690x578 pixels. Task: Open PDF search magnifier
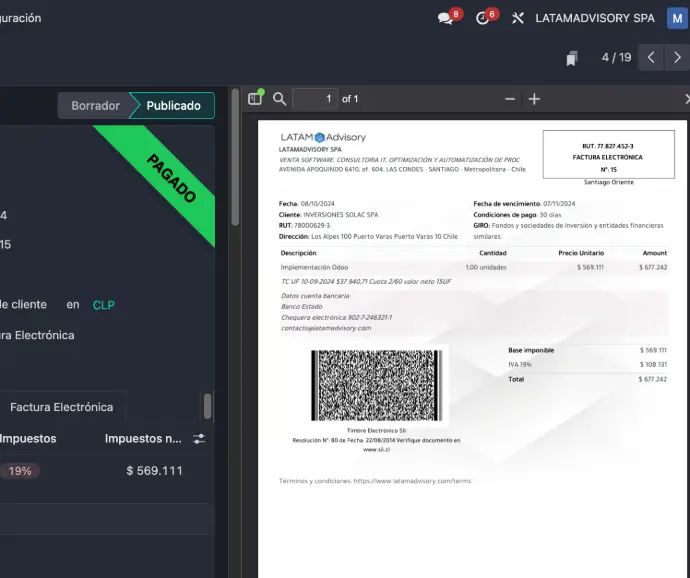[x=279, y=99]
